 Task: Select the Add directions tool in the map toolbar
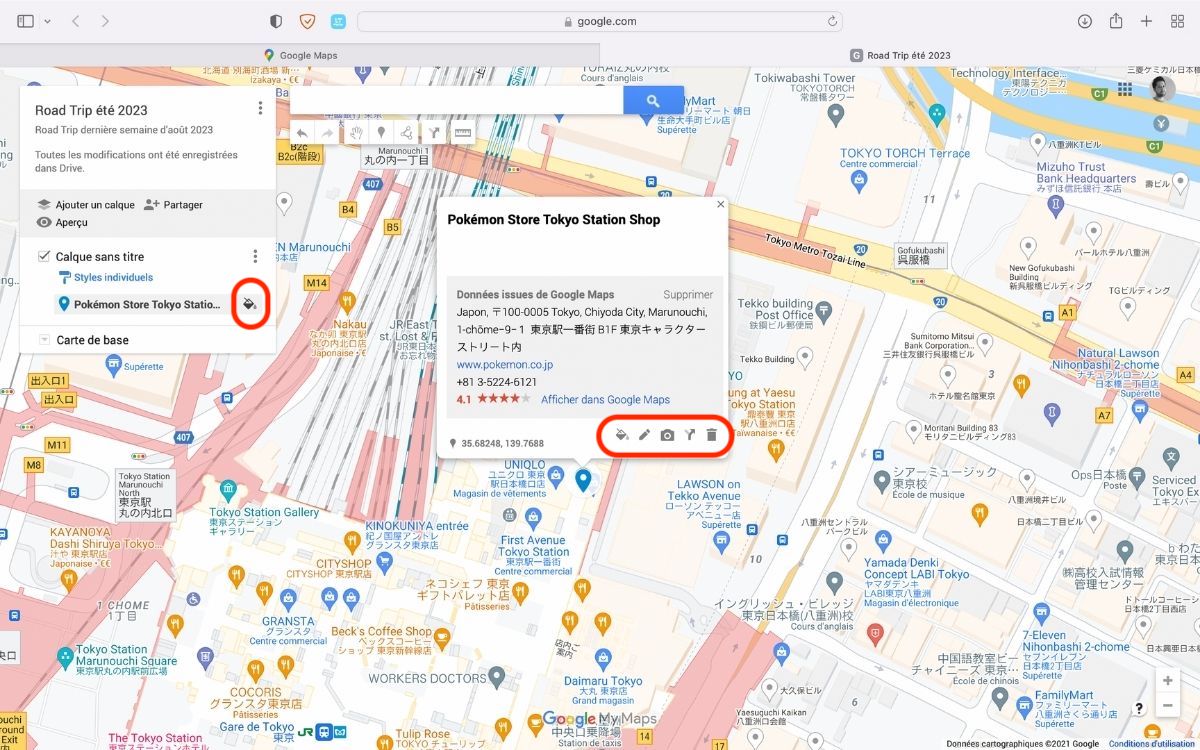[x=434, y=132]
